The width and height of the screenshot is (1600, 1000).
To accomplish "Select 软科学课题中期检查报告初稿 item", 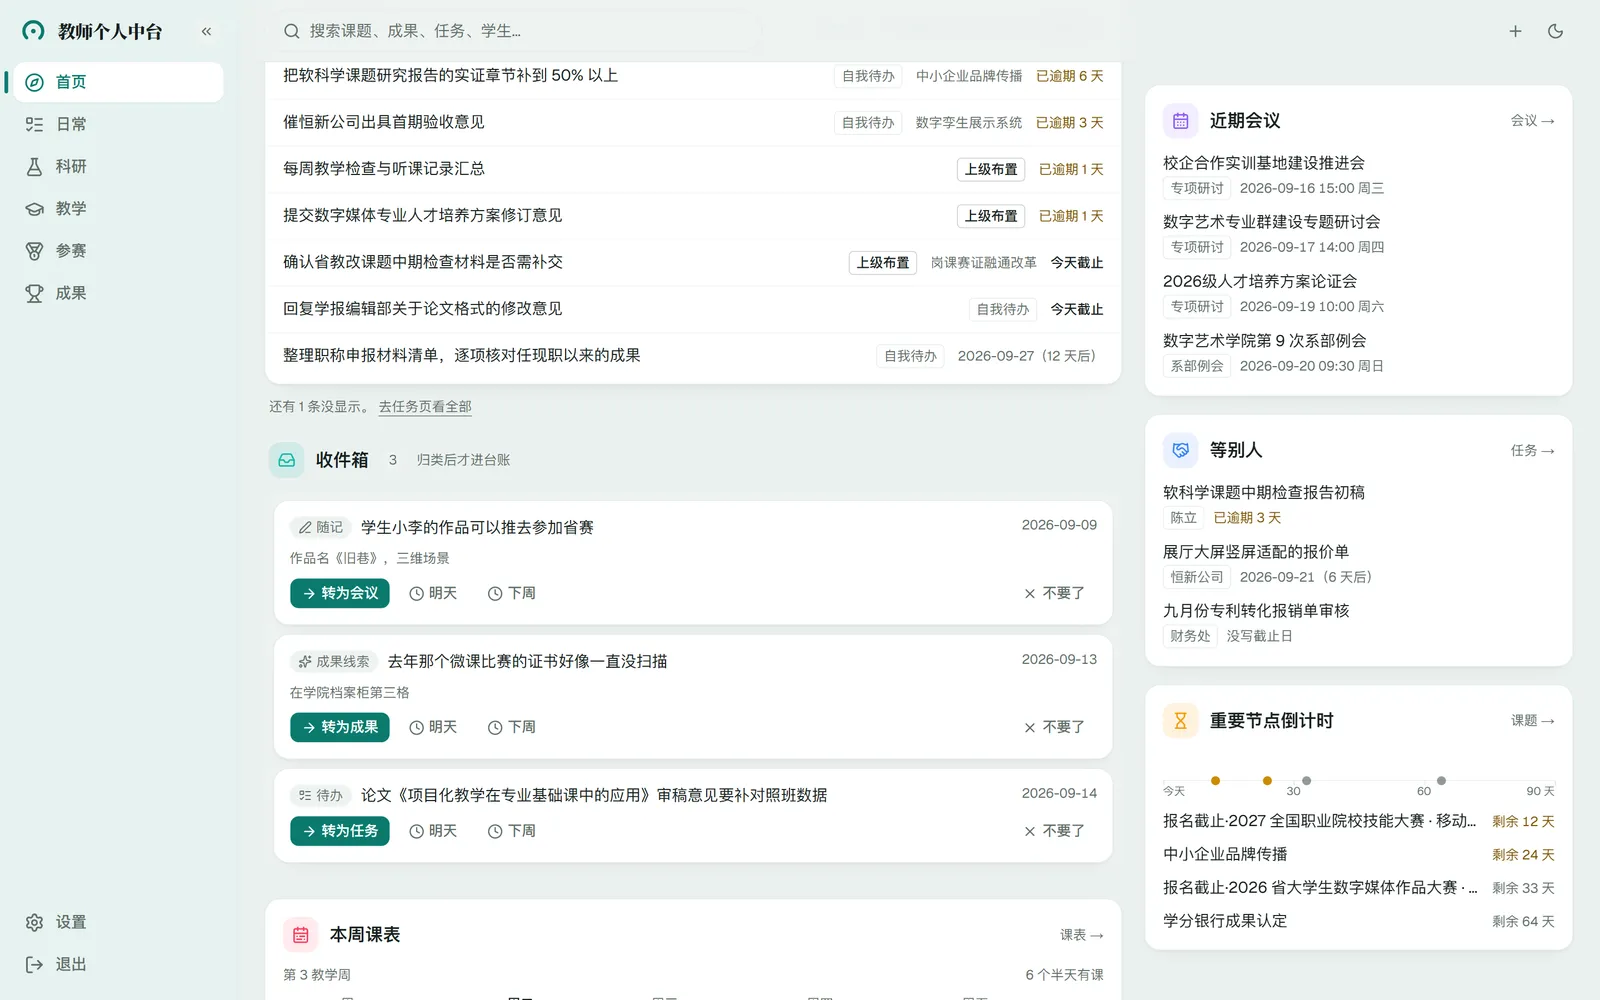I will pos(1358,505).
